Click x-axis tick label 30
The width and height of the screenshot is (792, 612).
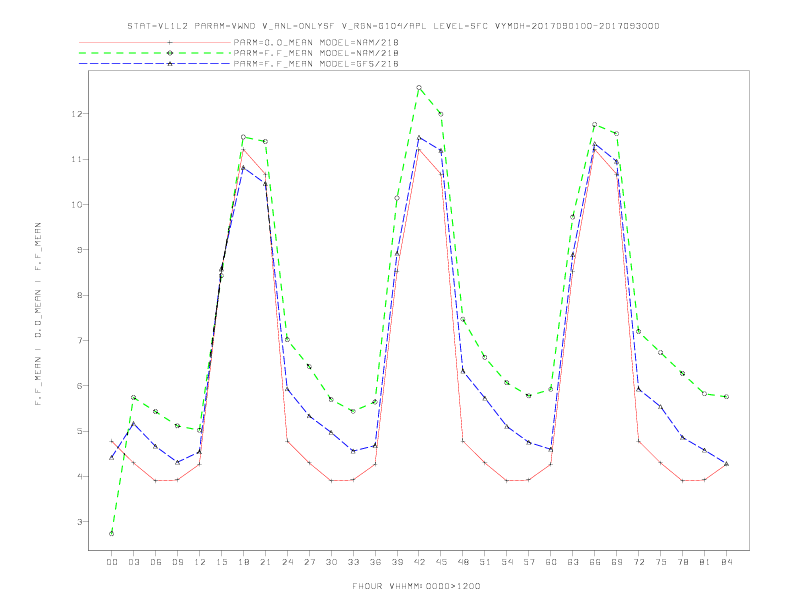331,562
